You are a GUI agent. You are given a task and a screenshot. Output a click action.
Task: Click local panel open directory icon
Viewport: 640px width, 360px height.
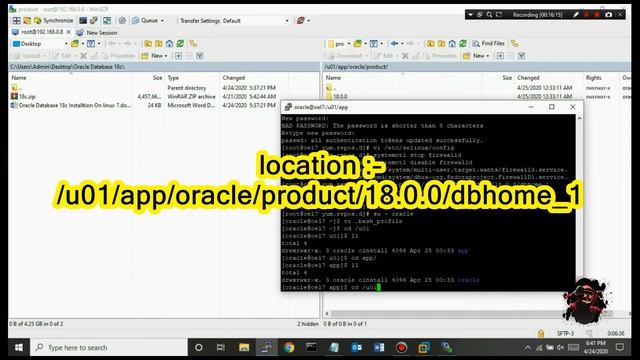pos(75,44)
